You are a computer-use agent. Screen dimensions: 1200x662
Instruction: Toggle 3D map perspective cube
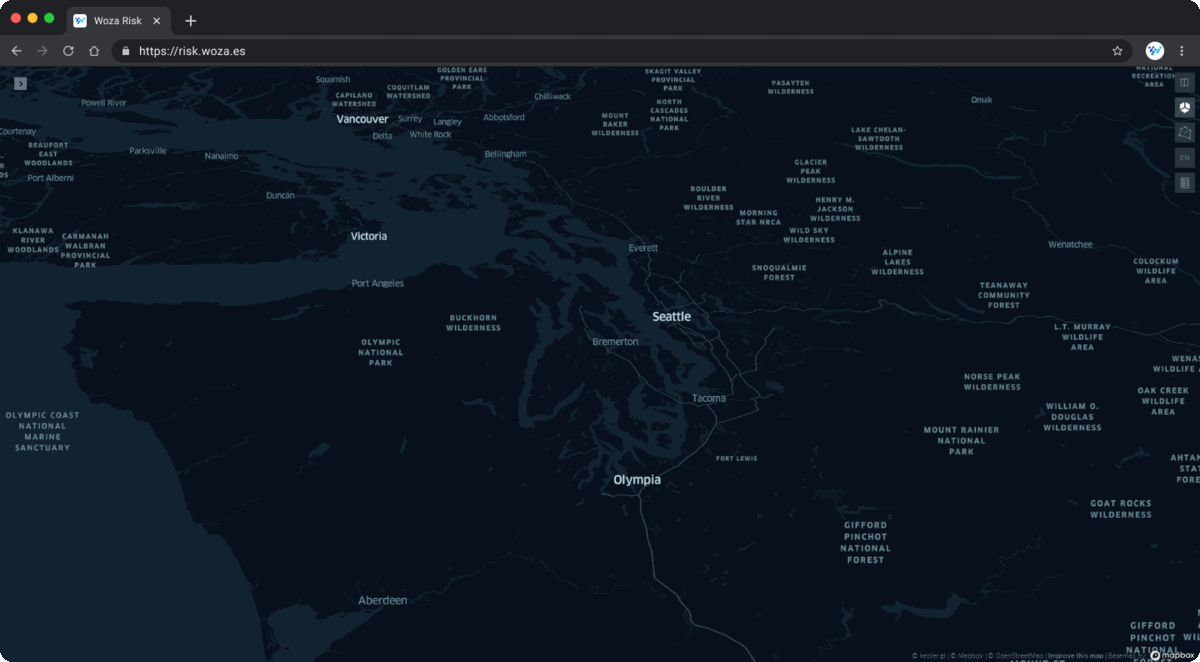1184,108
